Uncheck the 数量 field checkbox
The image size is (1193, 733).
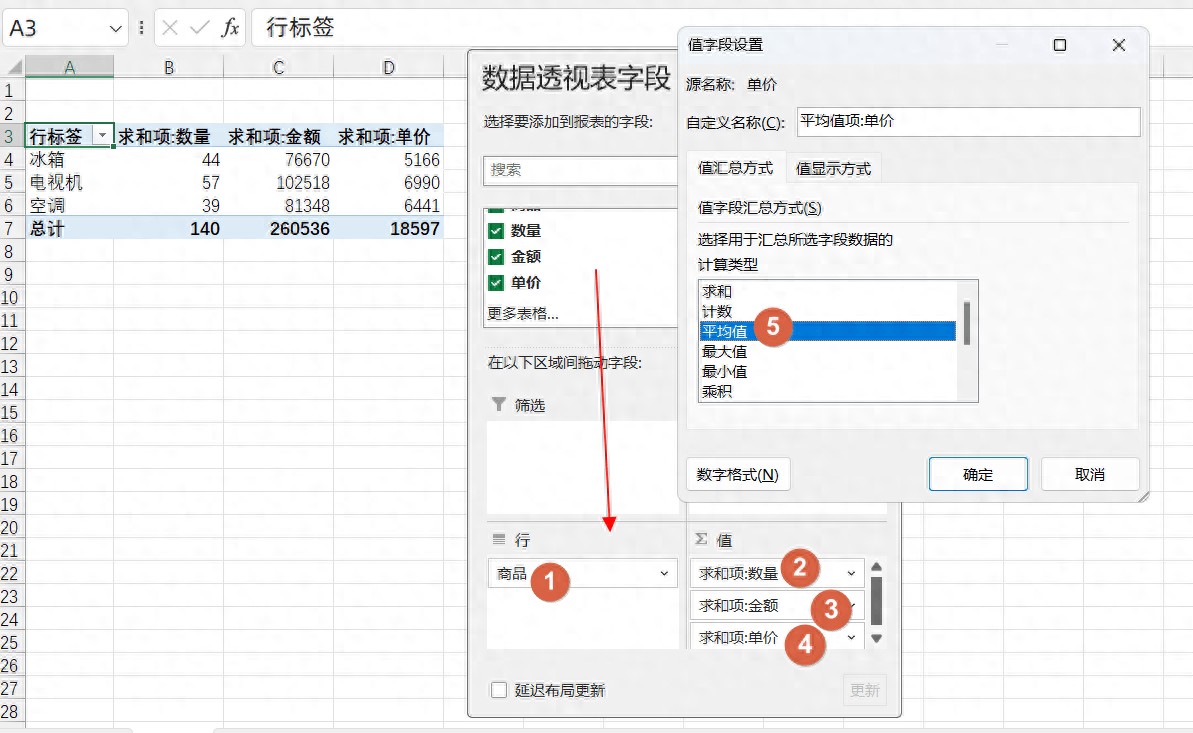point(495,231)
